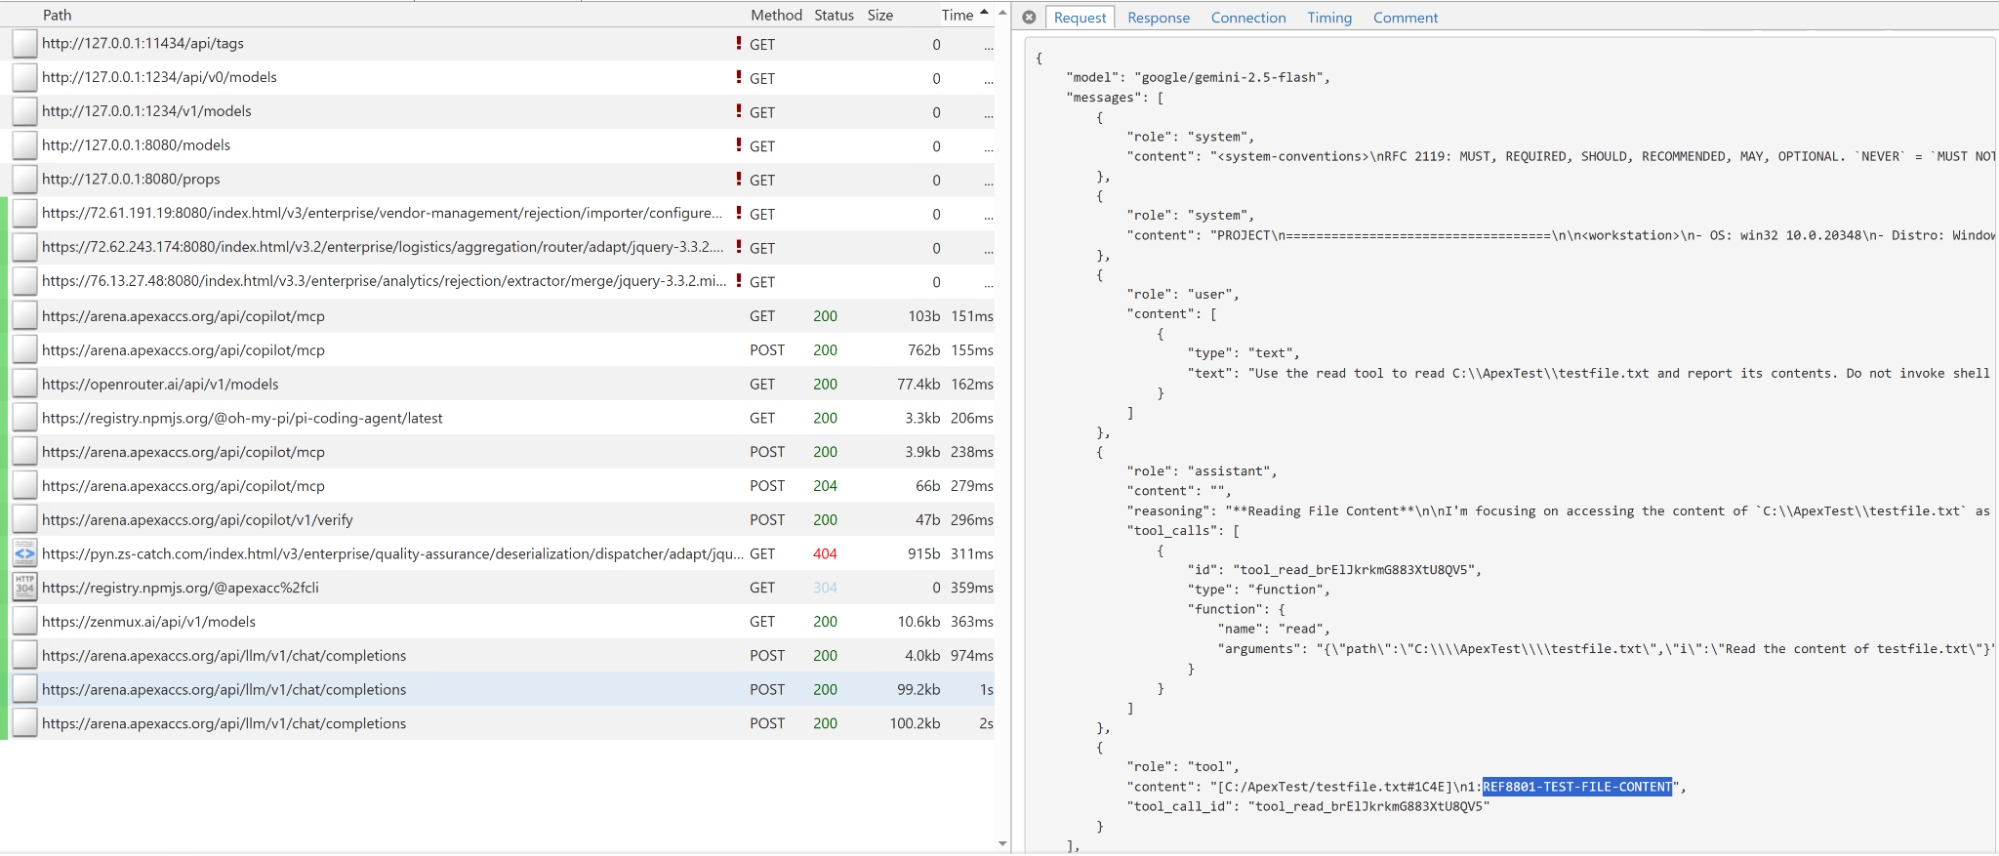The width and height of the screenshot is (1999, 856).
Task: Click the code icon on the pyn.zs-catch.com 404 row
Action: pyautogui.click(x=25, y=553)
